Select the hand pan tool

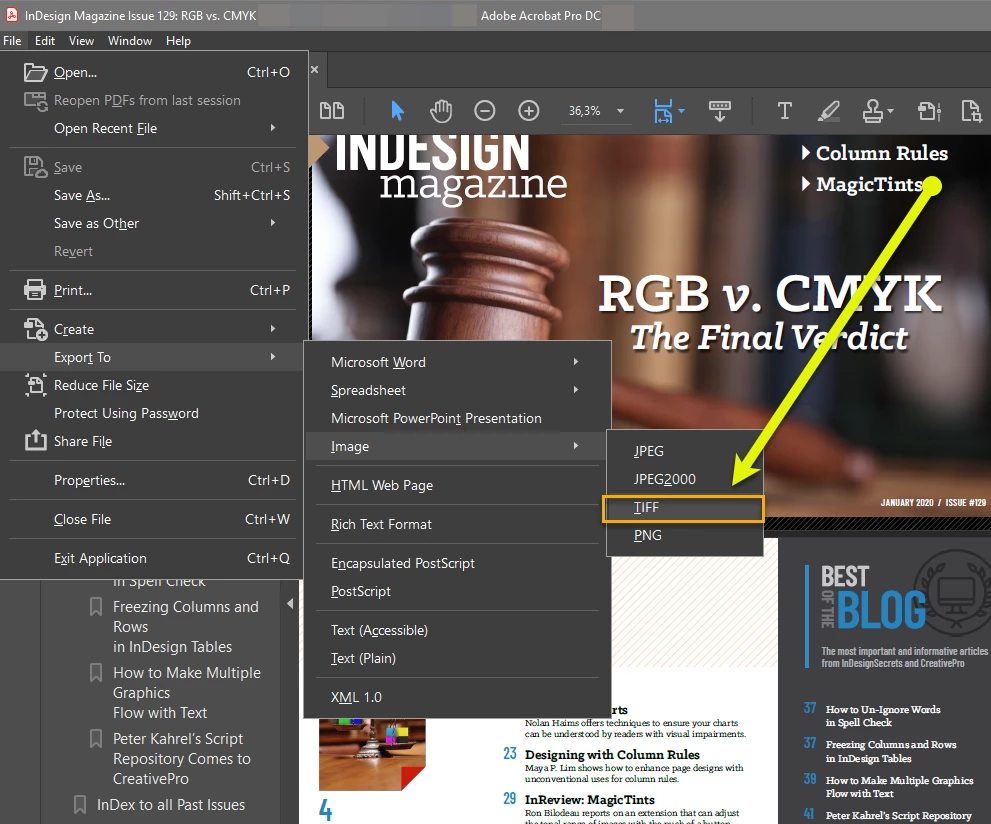[x=441, y=111]
